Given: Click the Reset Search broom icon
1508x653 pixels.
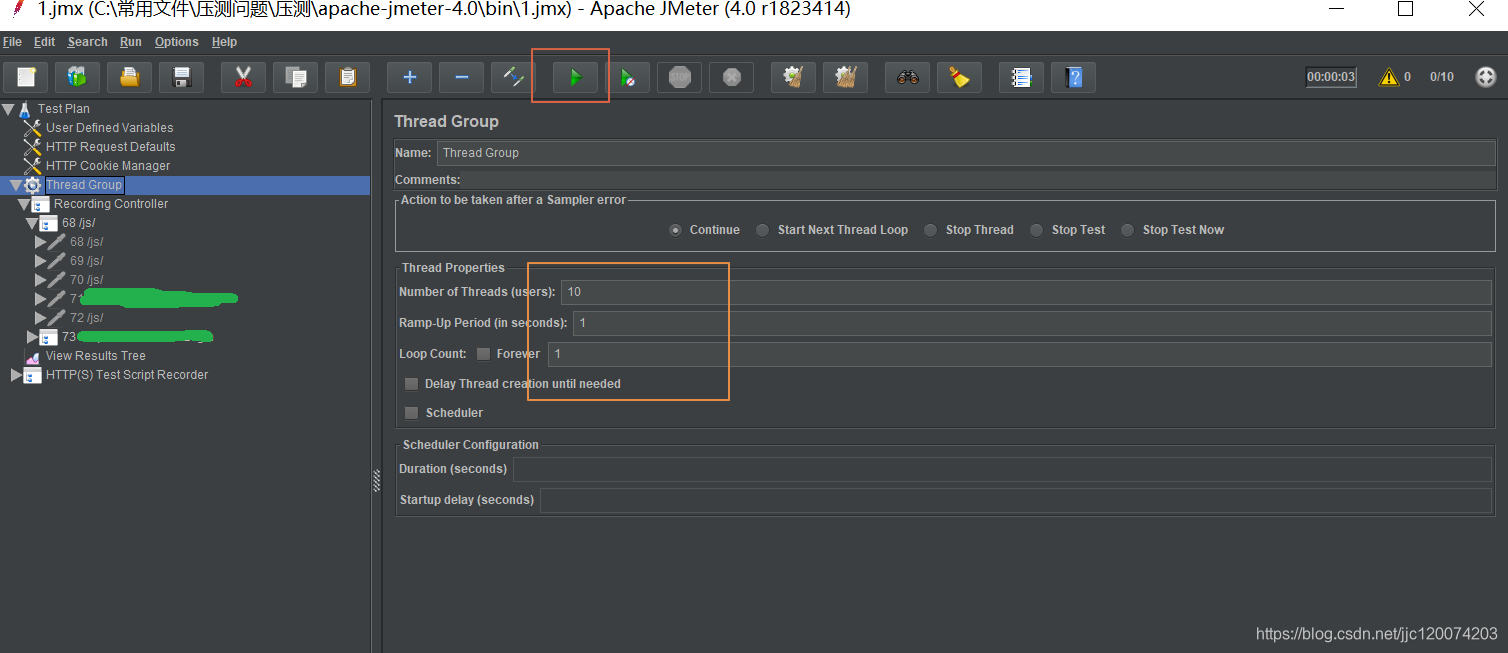Looking at the screenshot, I should (x=959, y=77).
